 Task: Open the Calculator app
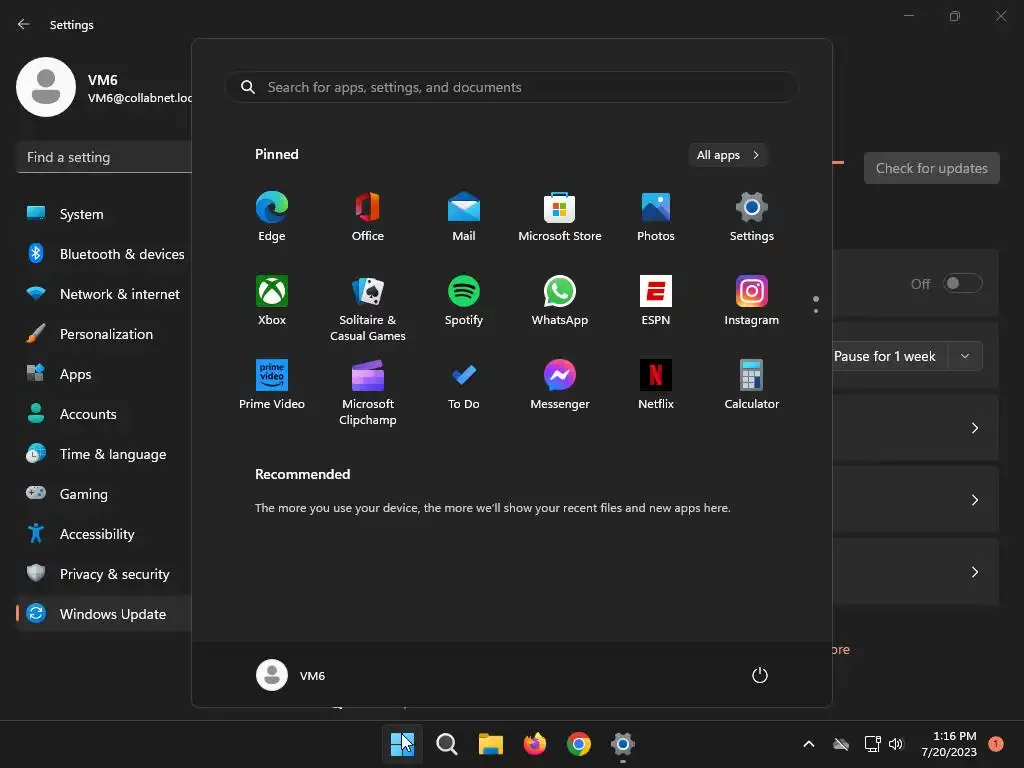(x=752, y=385)
